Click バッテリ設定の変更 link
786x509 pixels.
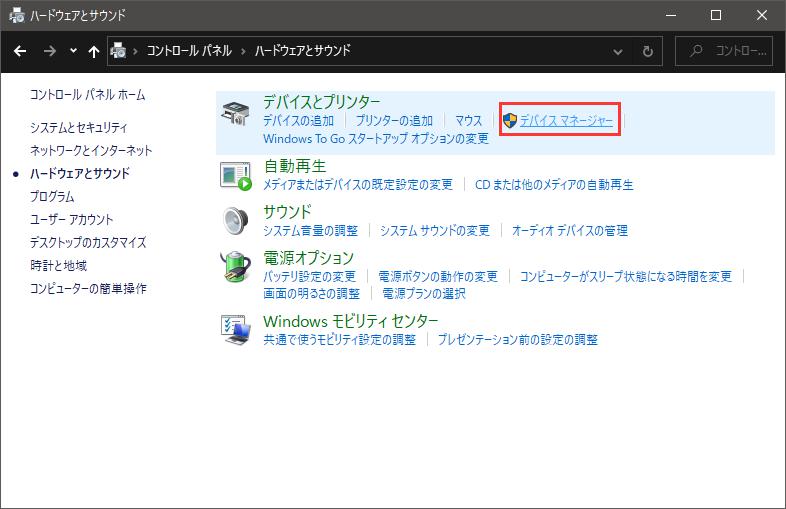point(309,277)
